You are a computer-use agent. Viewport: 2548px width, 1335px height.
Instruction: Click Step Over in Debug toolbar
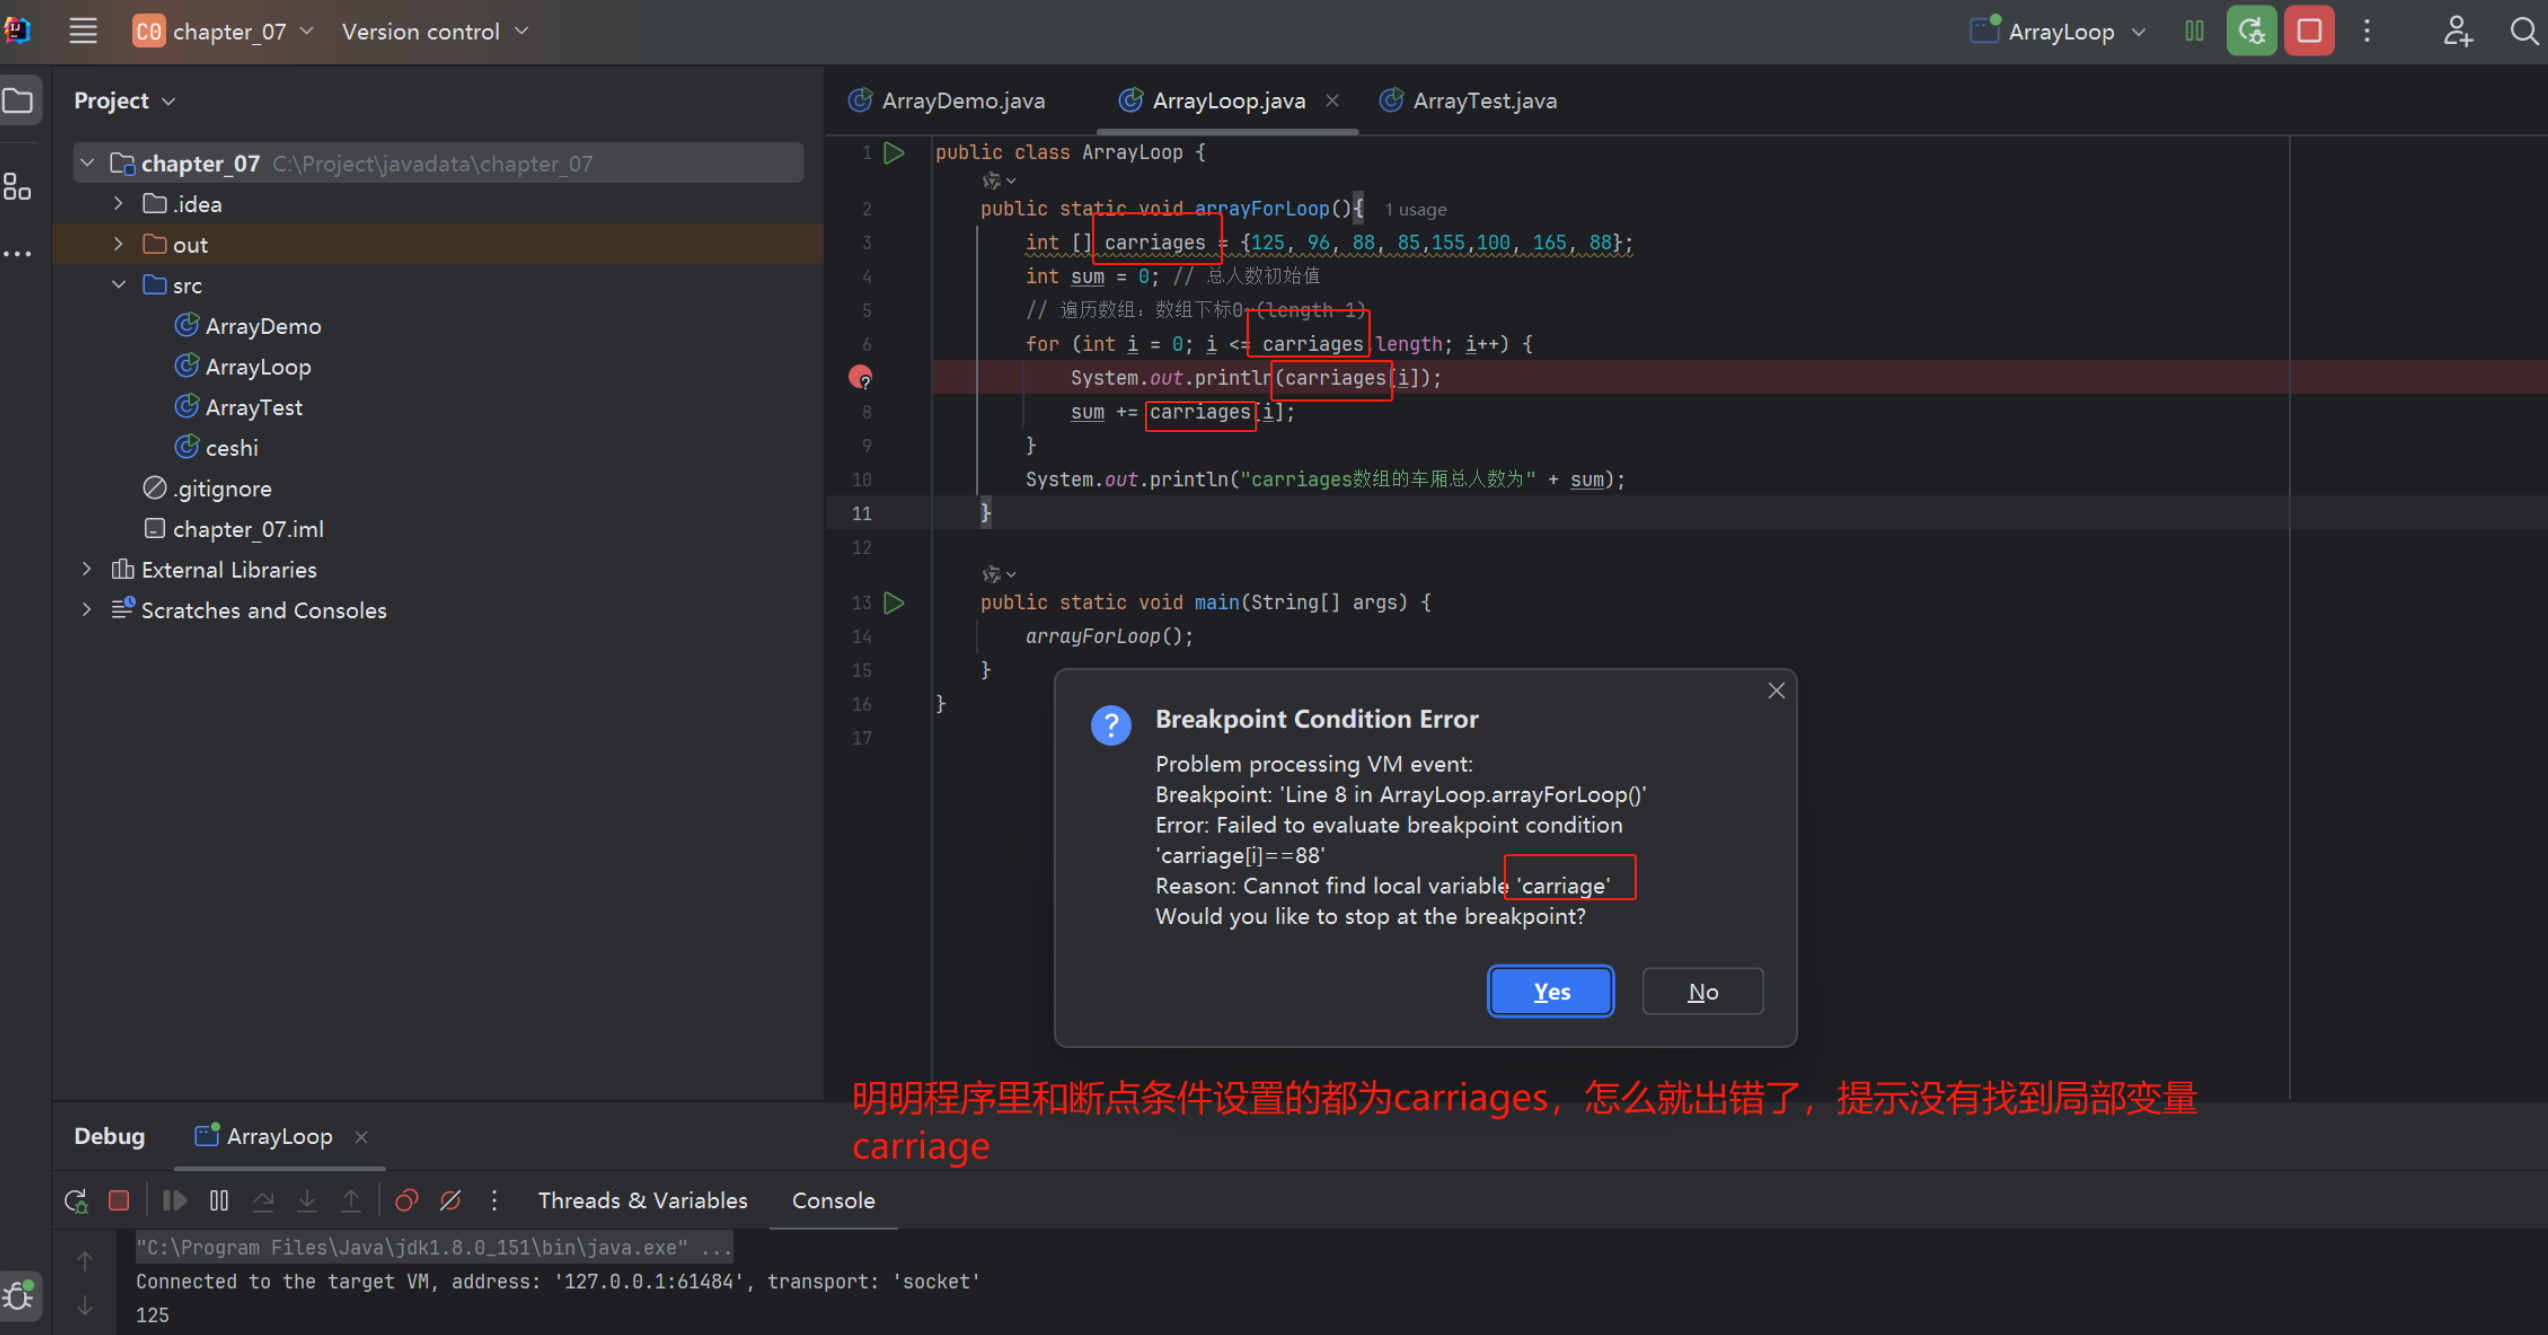[263, 1200]
